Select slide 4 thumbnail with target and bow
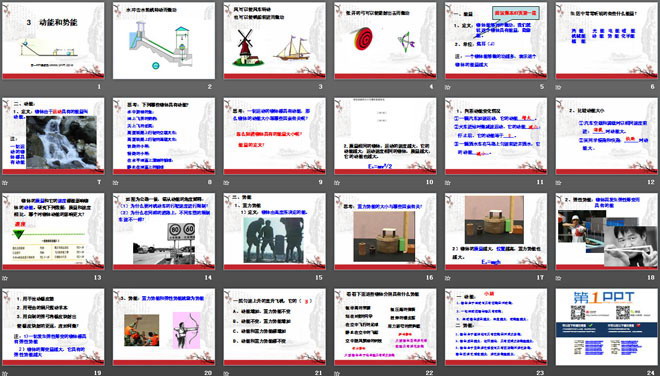 point(385,40)
